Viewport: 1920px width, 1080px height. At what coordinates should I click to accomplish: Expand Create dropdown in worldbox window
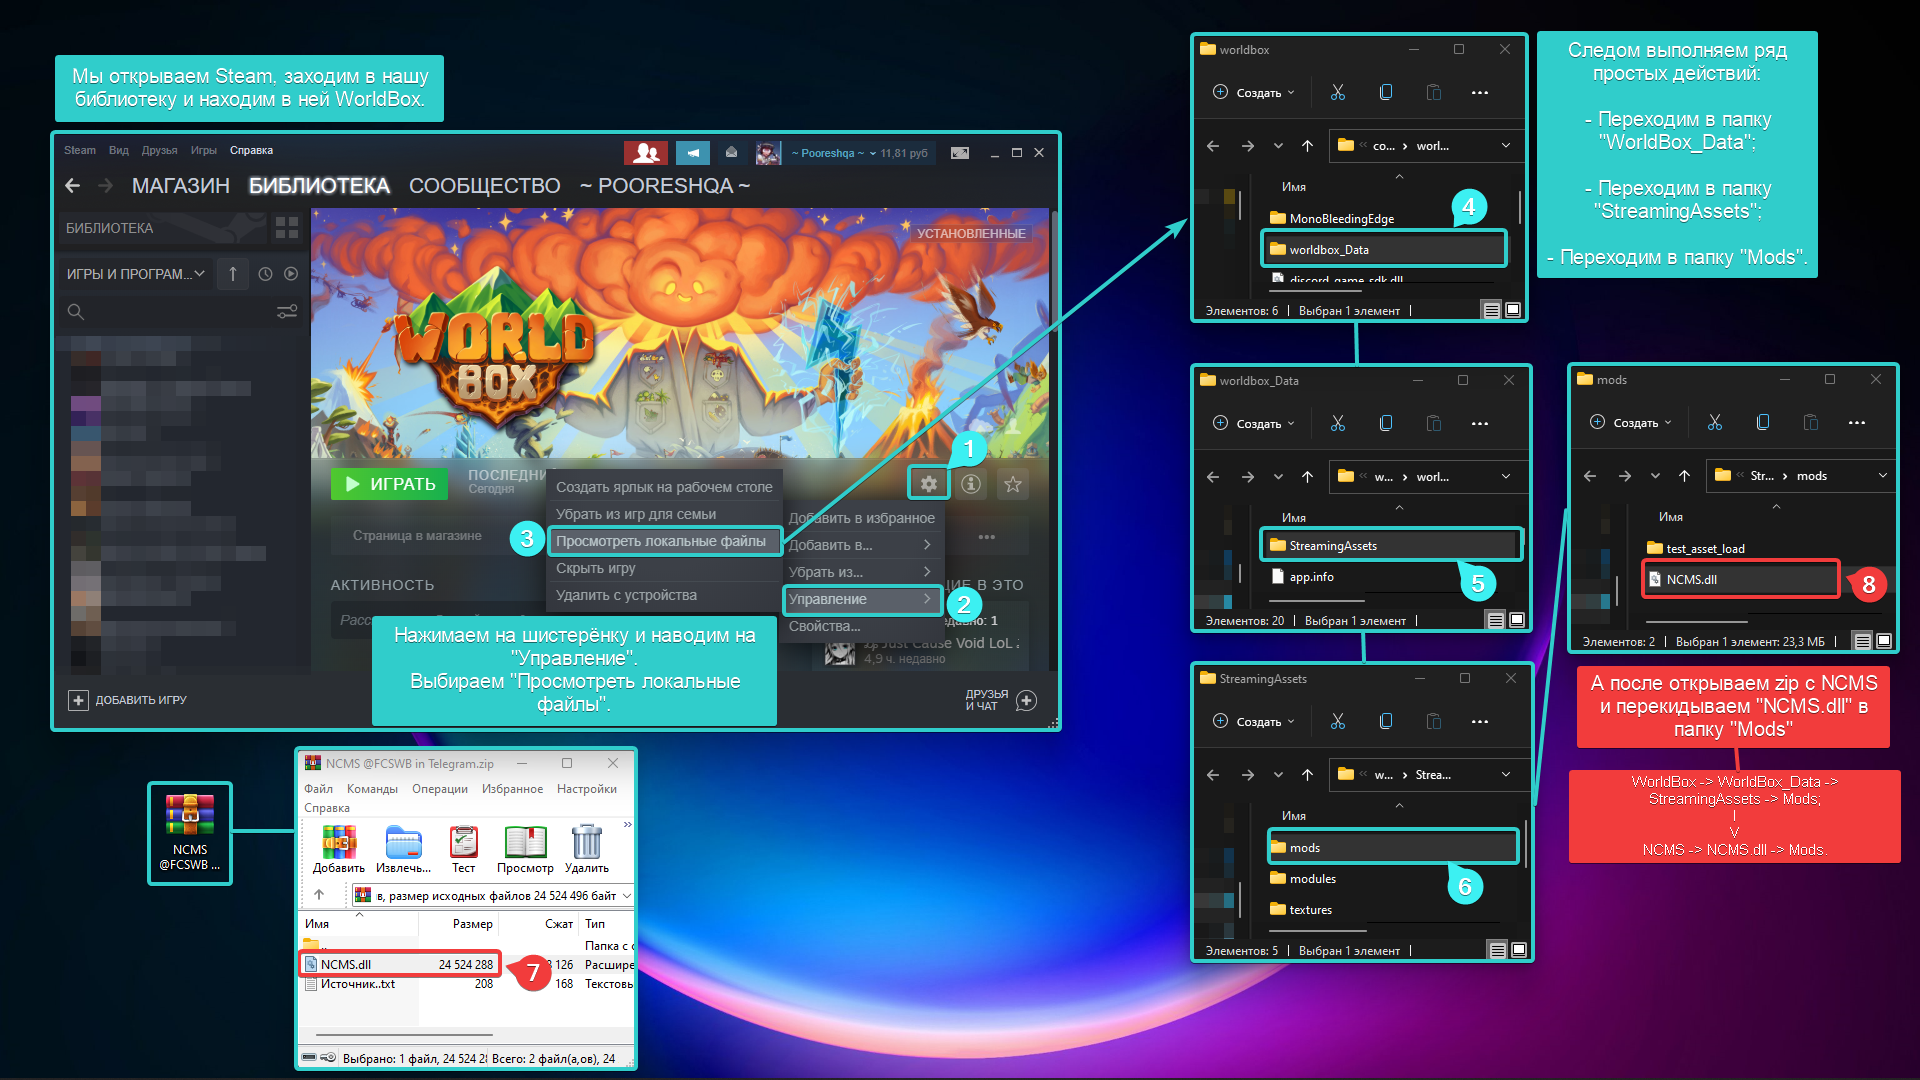point(1291,93)
